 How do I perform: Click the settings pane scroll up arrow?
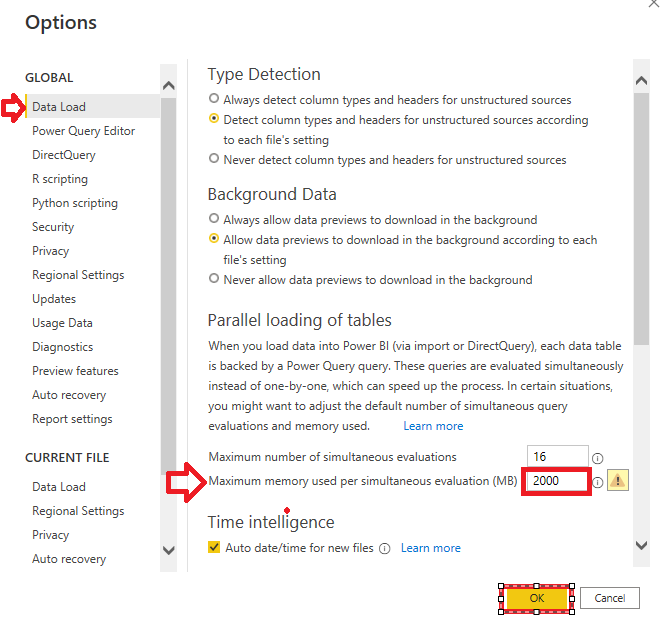coord(642,79)
